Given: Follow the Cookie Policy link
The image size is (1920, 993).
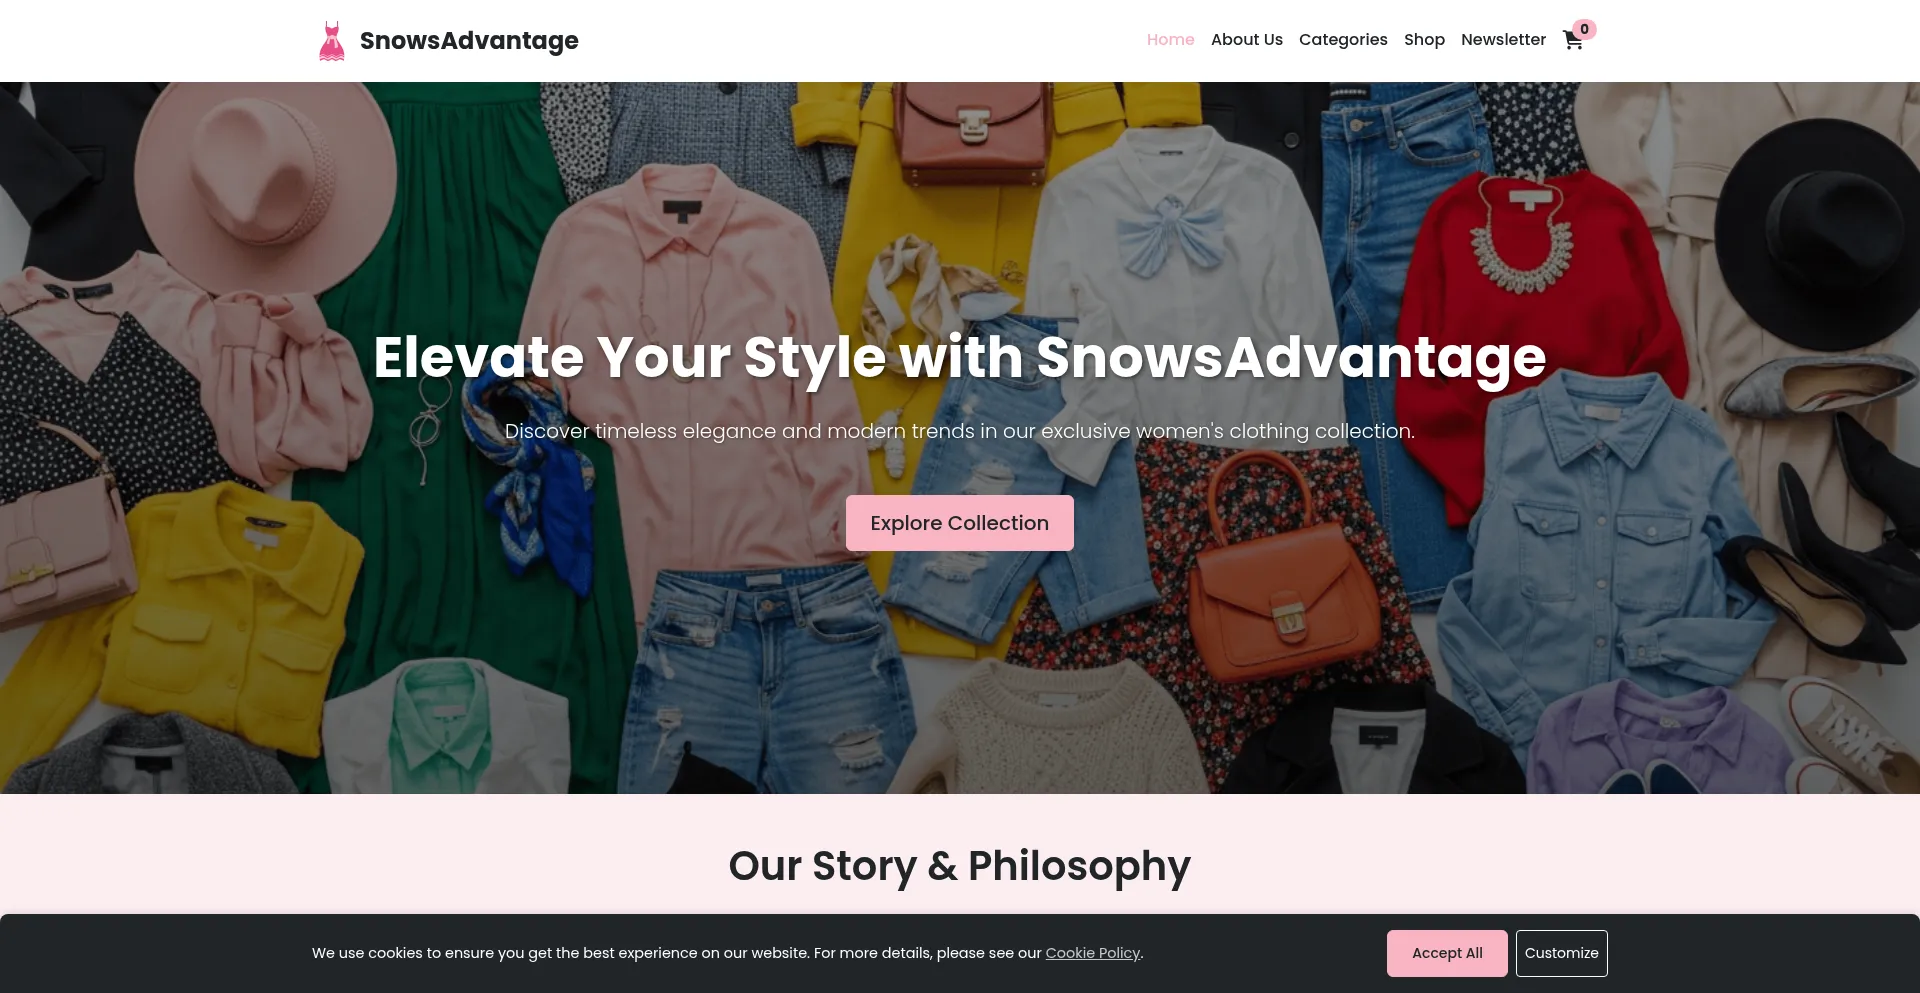Looking at the screenshot, I should point(1093,953).
